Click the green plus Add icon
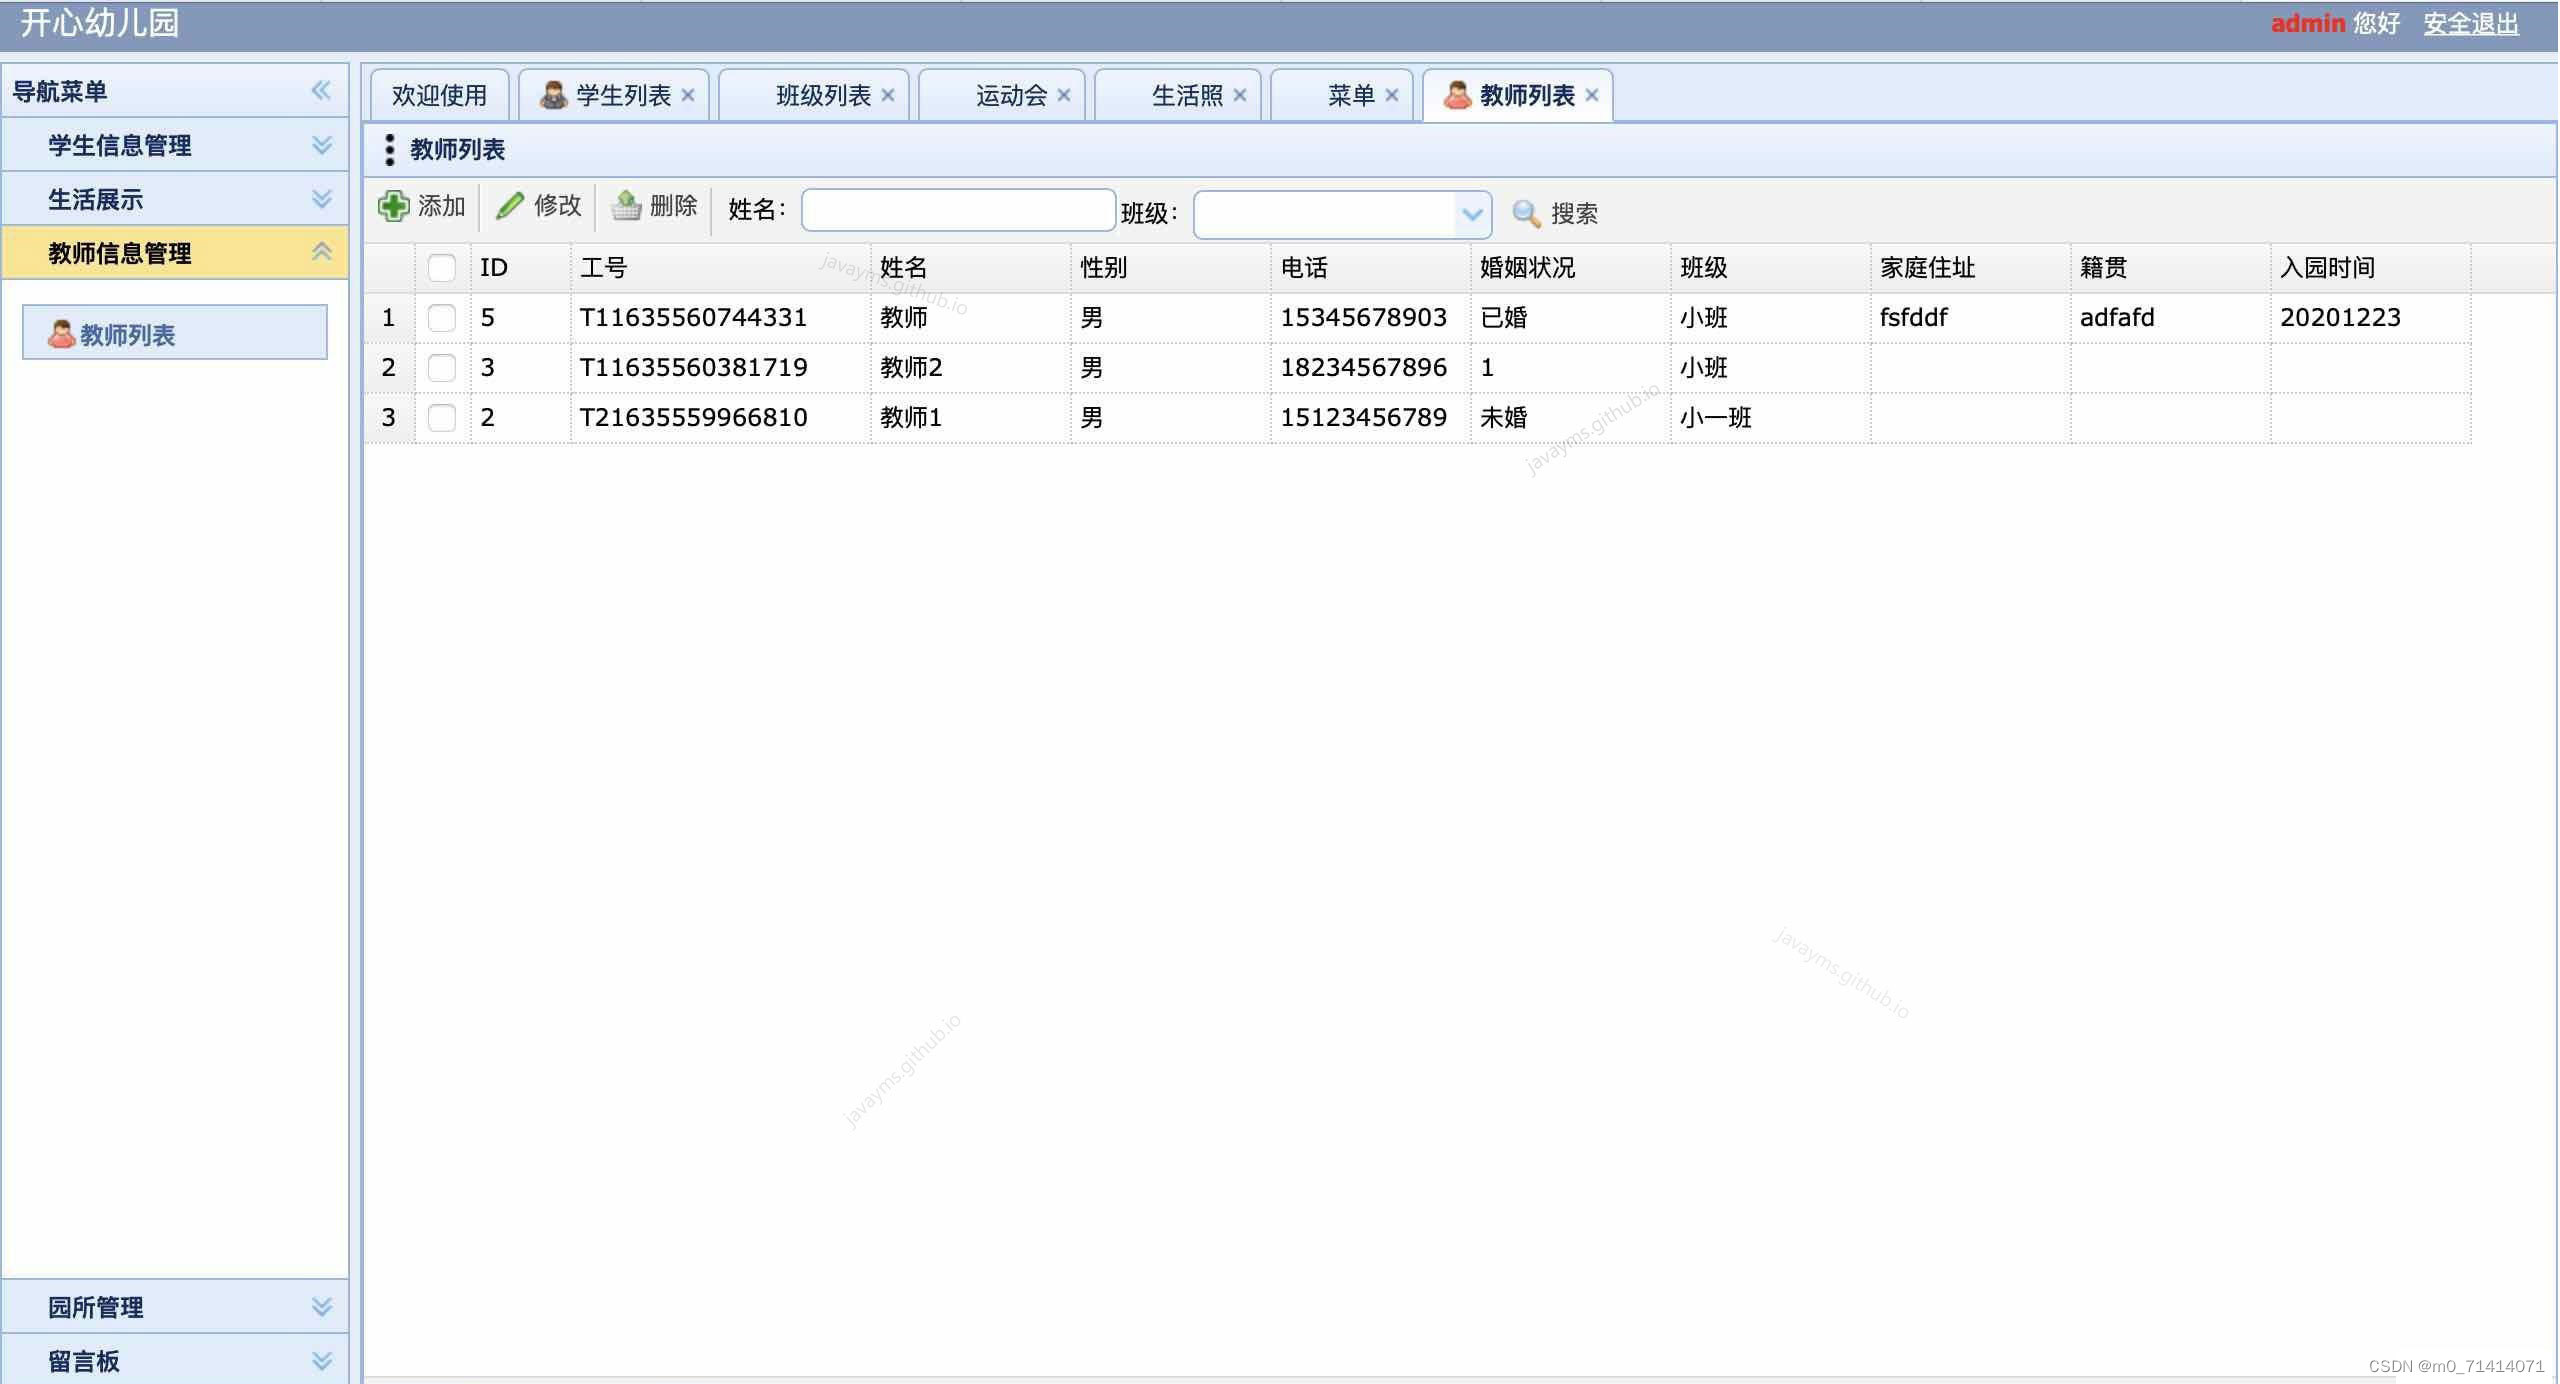The height and width of the screenshot is (1384, 2560). click(x=394, y=206)
